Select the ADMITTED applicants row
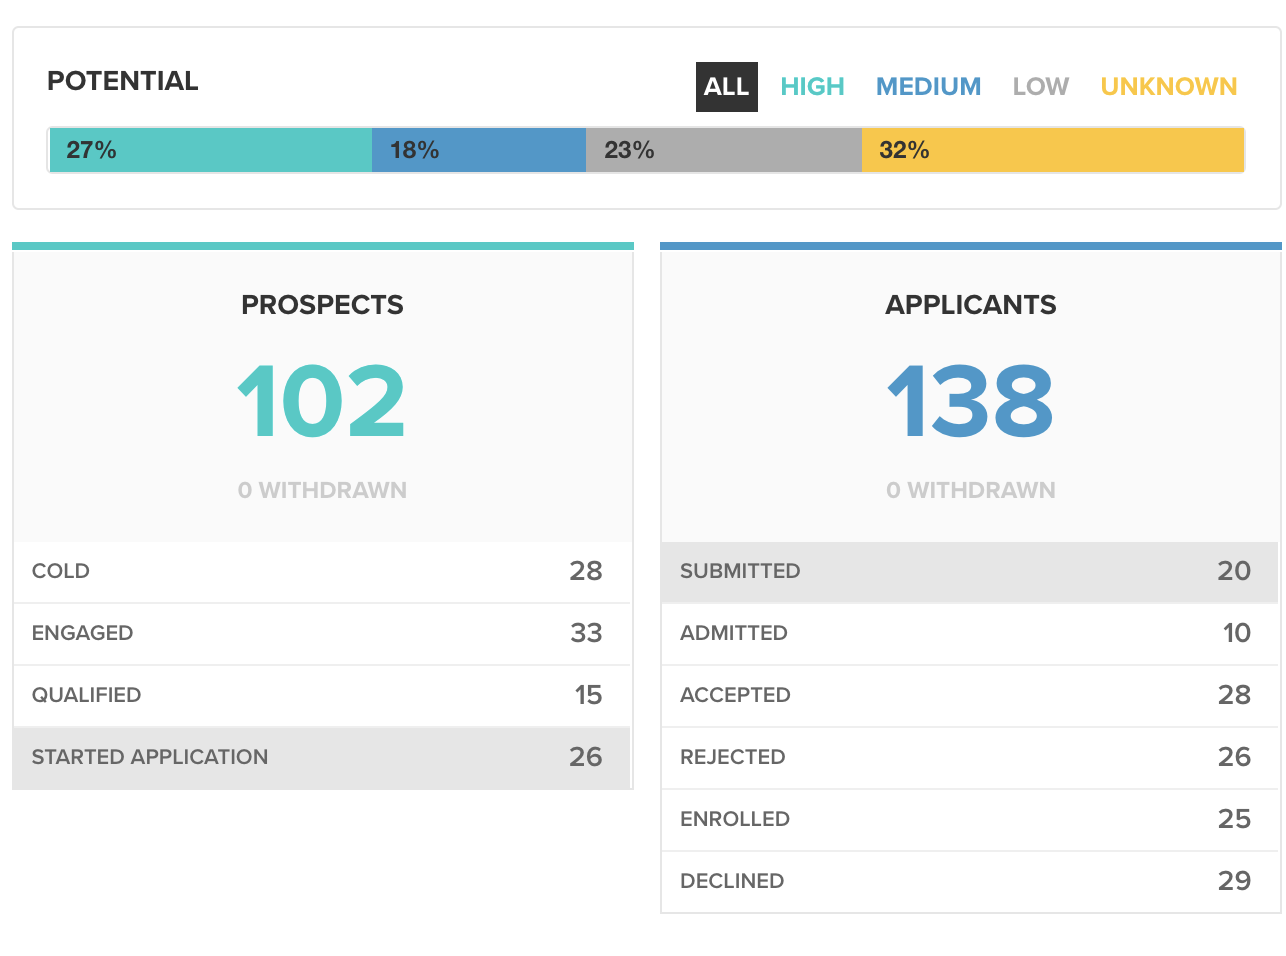The image size is (1286, 956). click(968, 633)
